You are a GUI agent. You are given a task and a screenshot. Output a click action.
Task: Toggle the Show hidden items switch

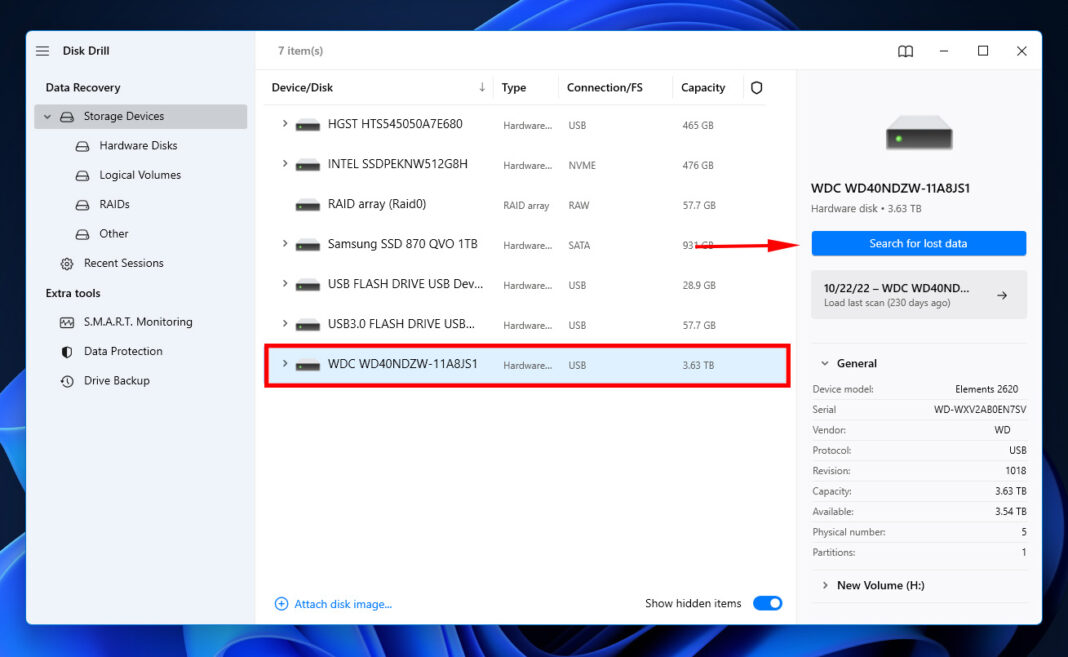[767, 603]
